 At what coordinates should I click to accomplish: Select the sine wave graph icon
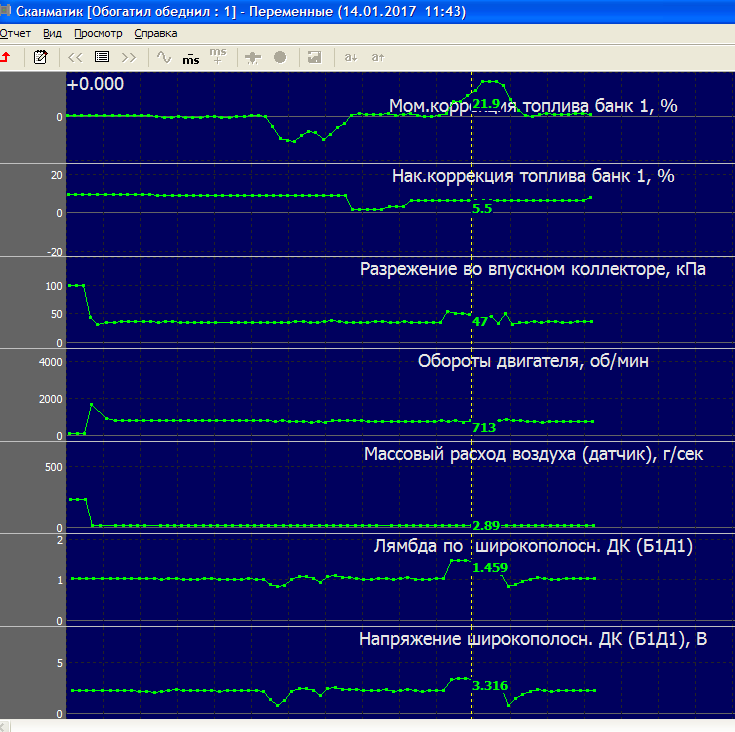tap(164, 57)
